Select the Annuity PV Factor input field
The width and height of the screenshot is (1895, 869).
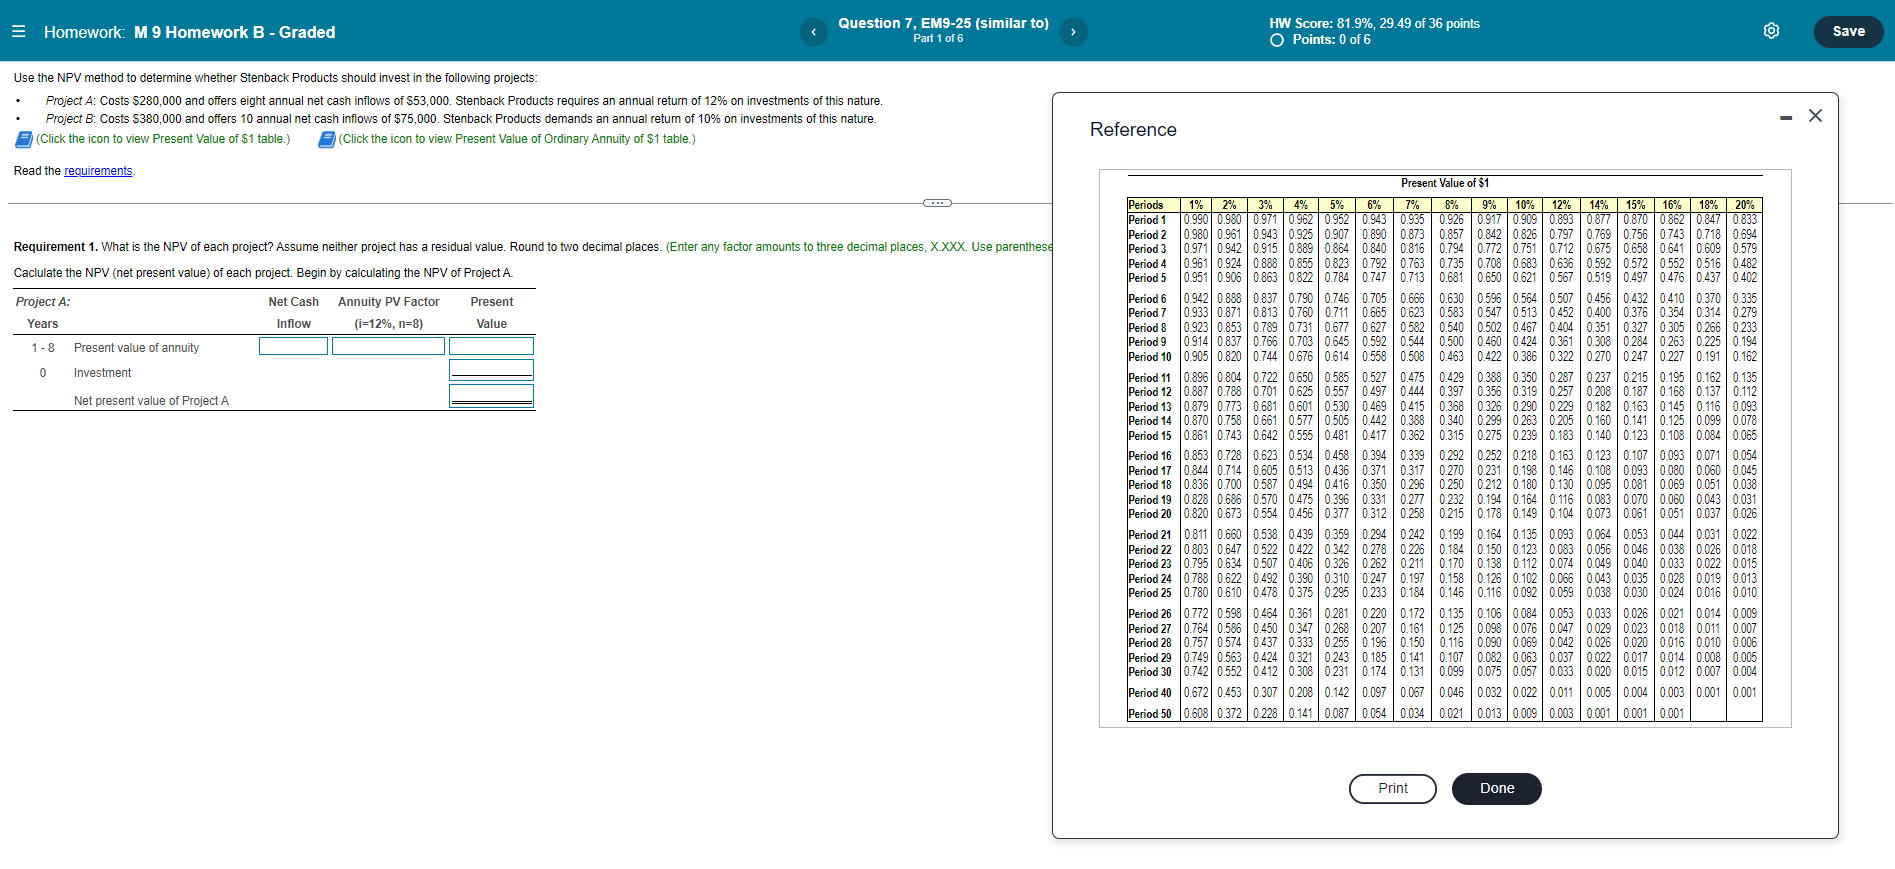pyautogui.click(x=388, y=346)
